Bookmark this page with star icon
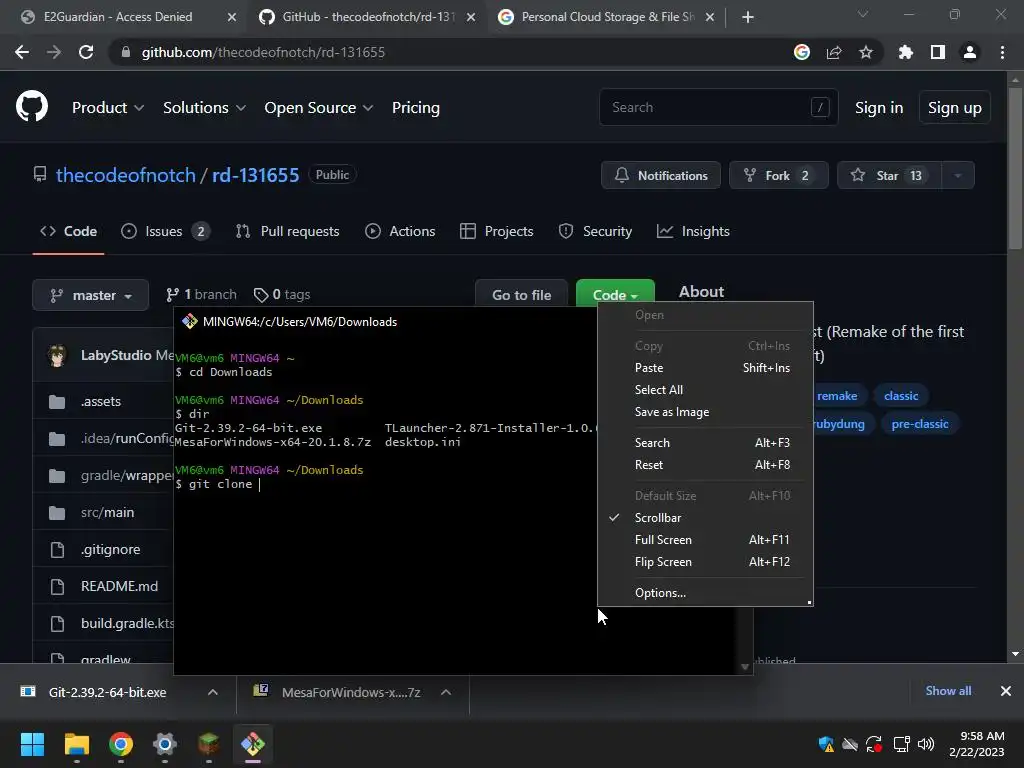 tap(866, 52)
